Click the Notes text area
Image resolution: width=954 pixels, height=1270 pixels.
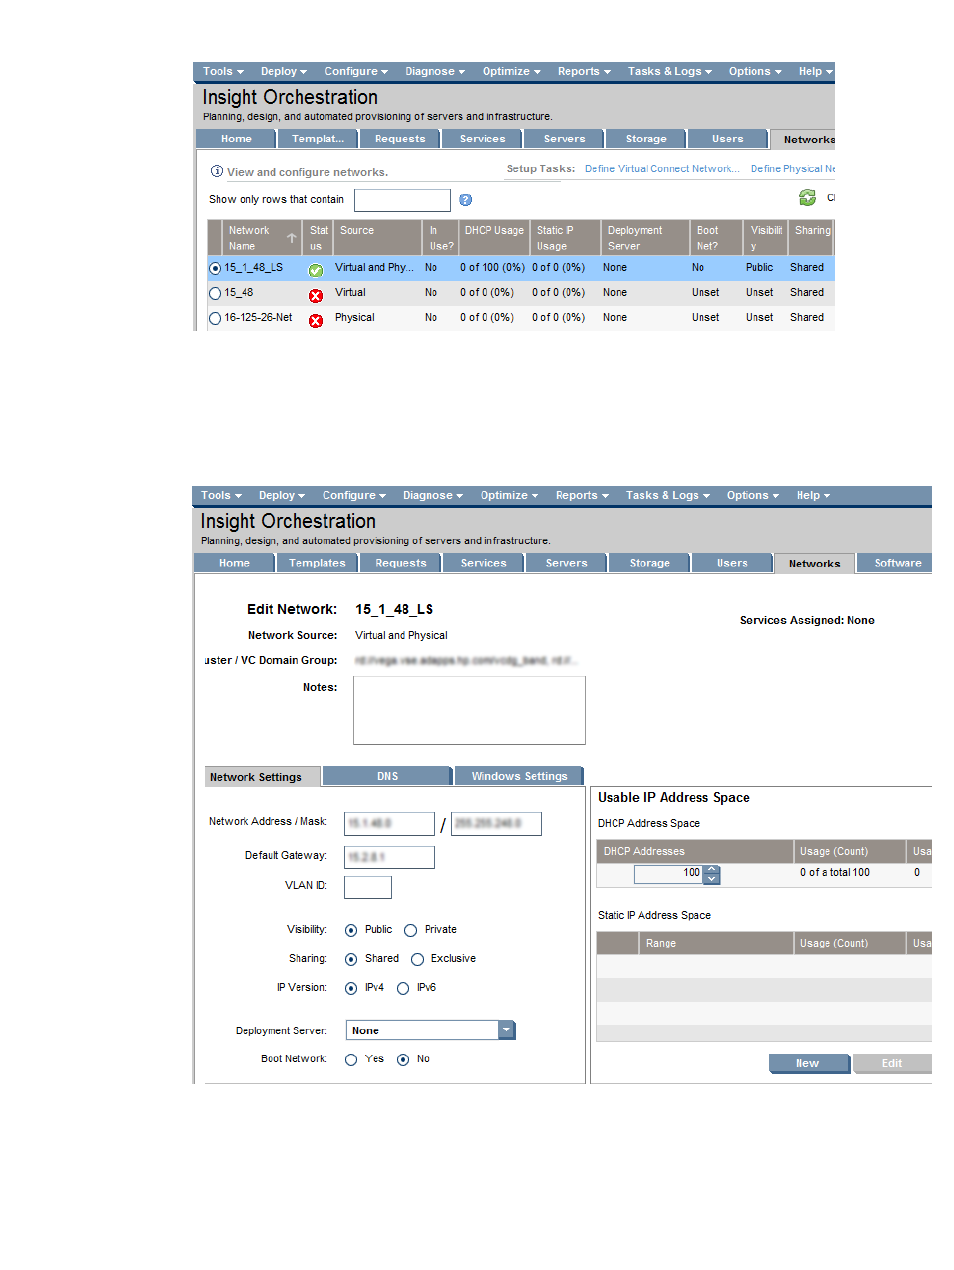[469, 711]
